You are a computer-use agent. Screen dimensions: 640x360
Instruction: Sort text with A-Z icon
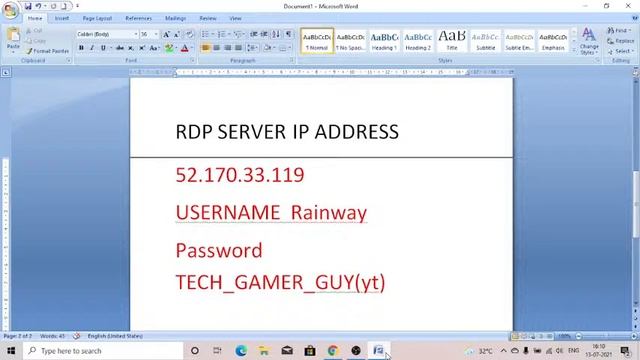coord(276,34)
